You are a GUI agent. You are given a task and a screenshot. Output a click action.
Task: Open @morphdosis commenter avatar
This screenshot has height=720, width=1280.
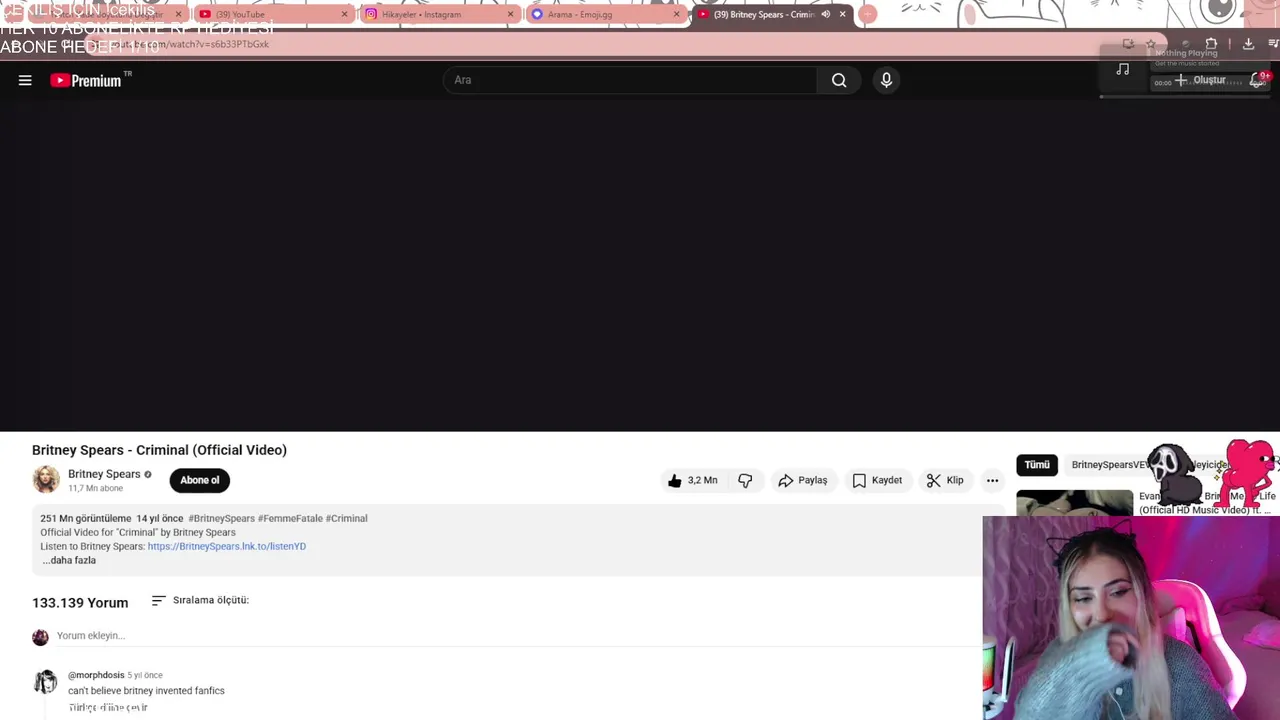(x=46, y=682)
